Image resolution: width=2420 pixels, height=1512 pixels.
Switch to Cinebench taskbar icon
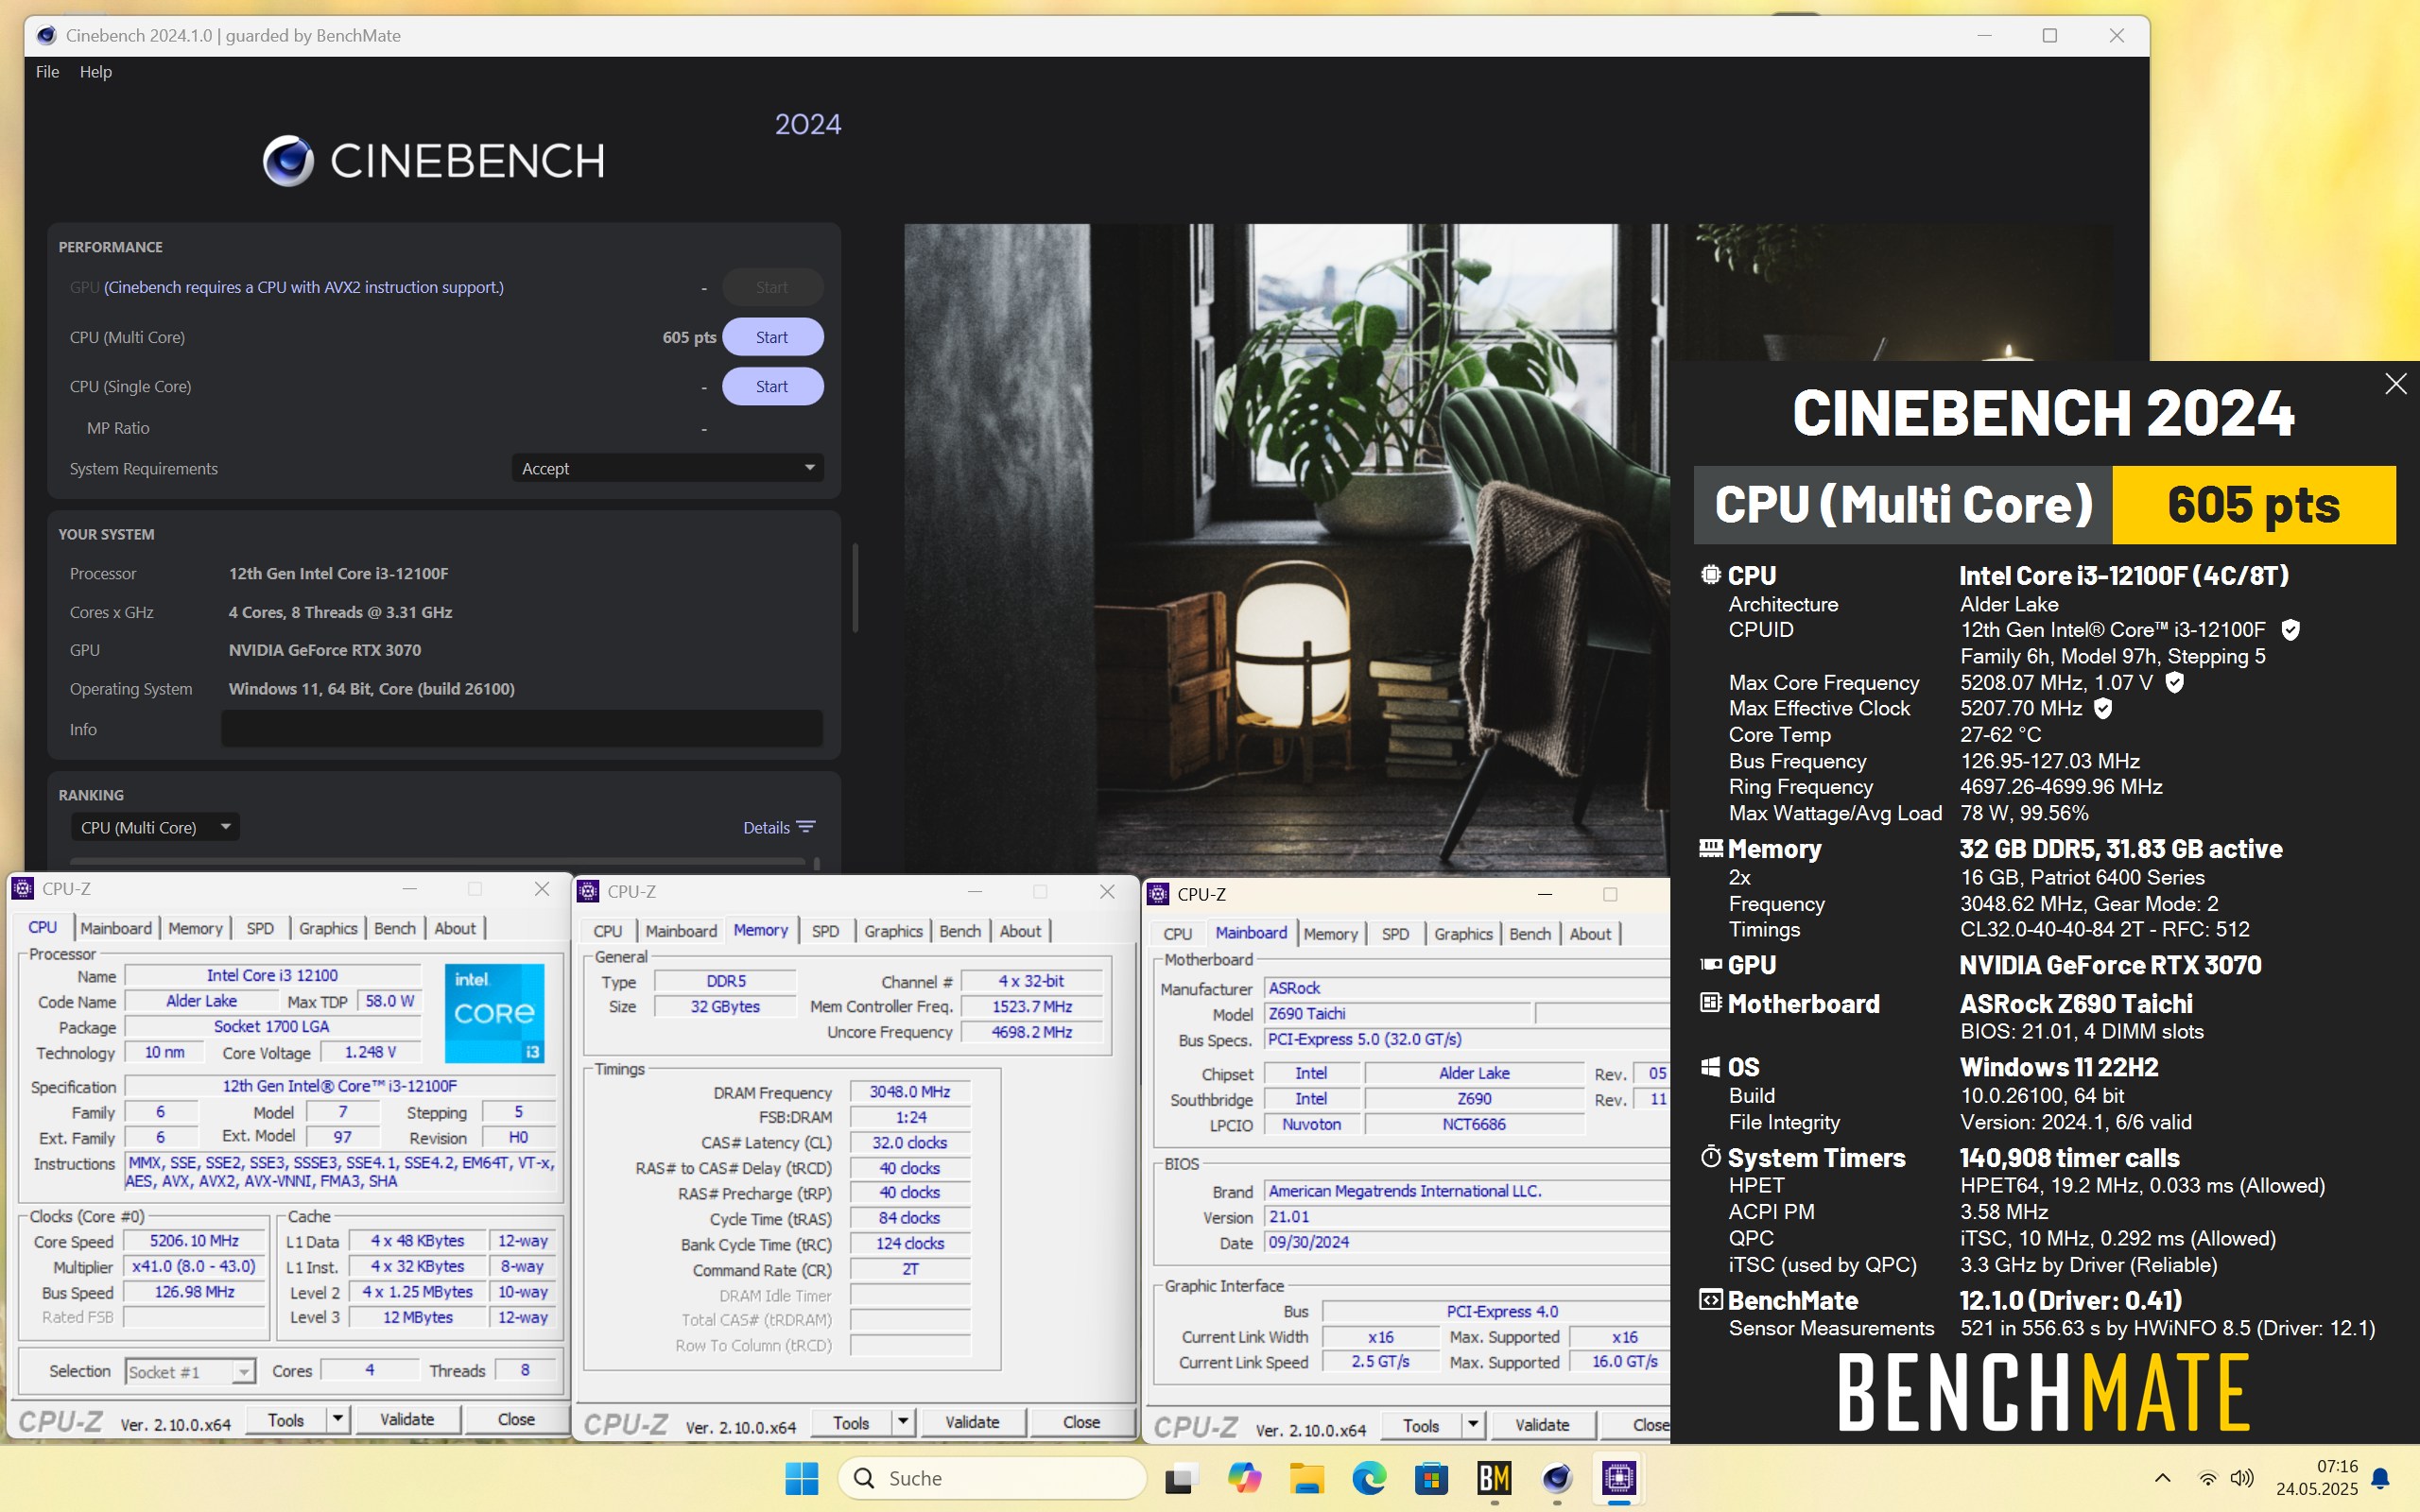click(1557, 1478)
